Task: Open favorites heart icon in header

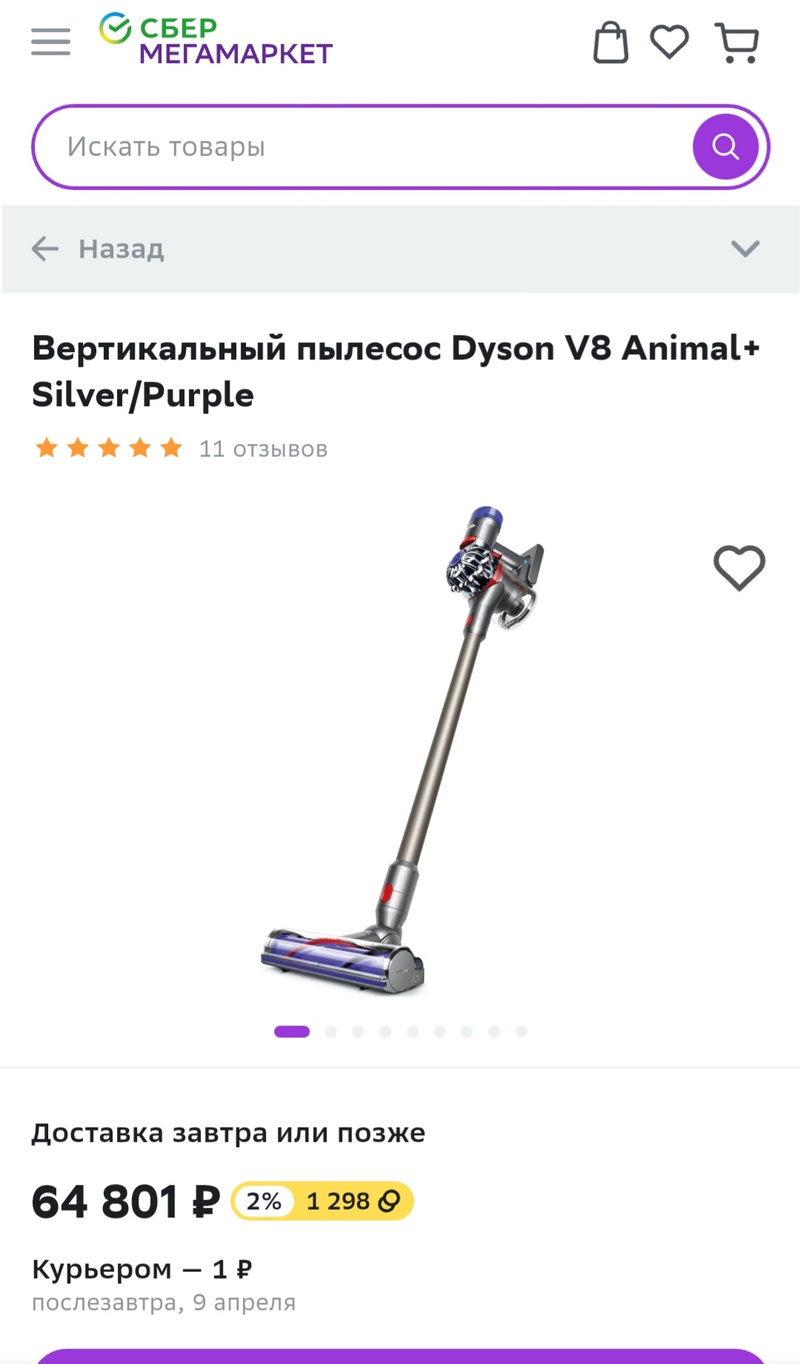Action: pyautogui.click(x=669, y=42)
